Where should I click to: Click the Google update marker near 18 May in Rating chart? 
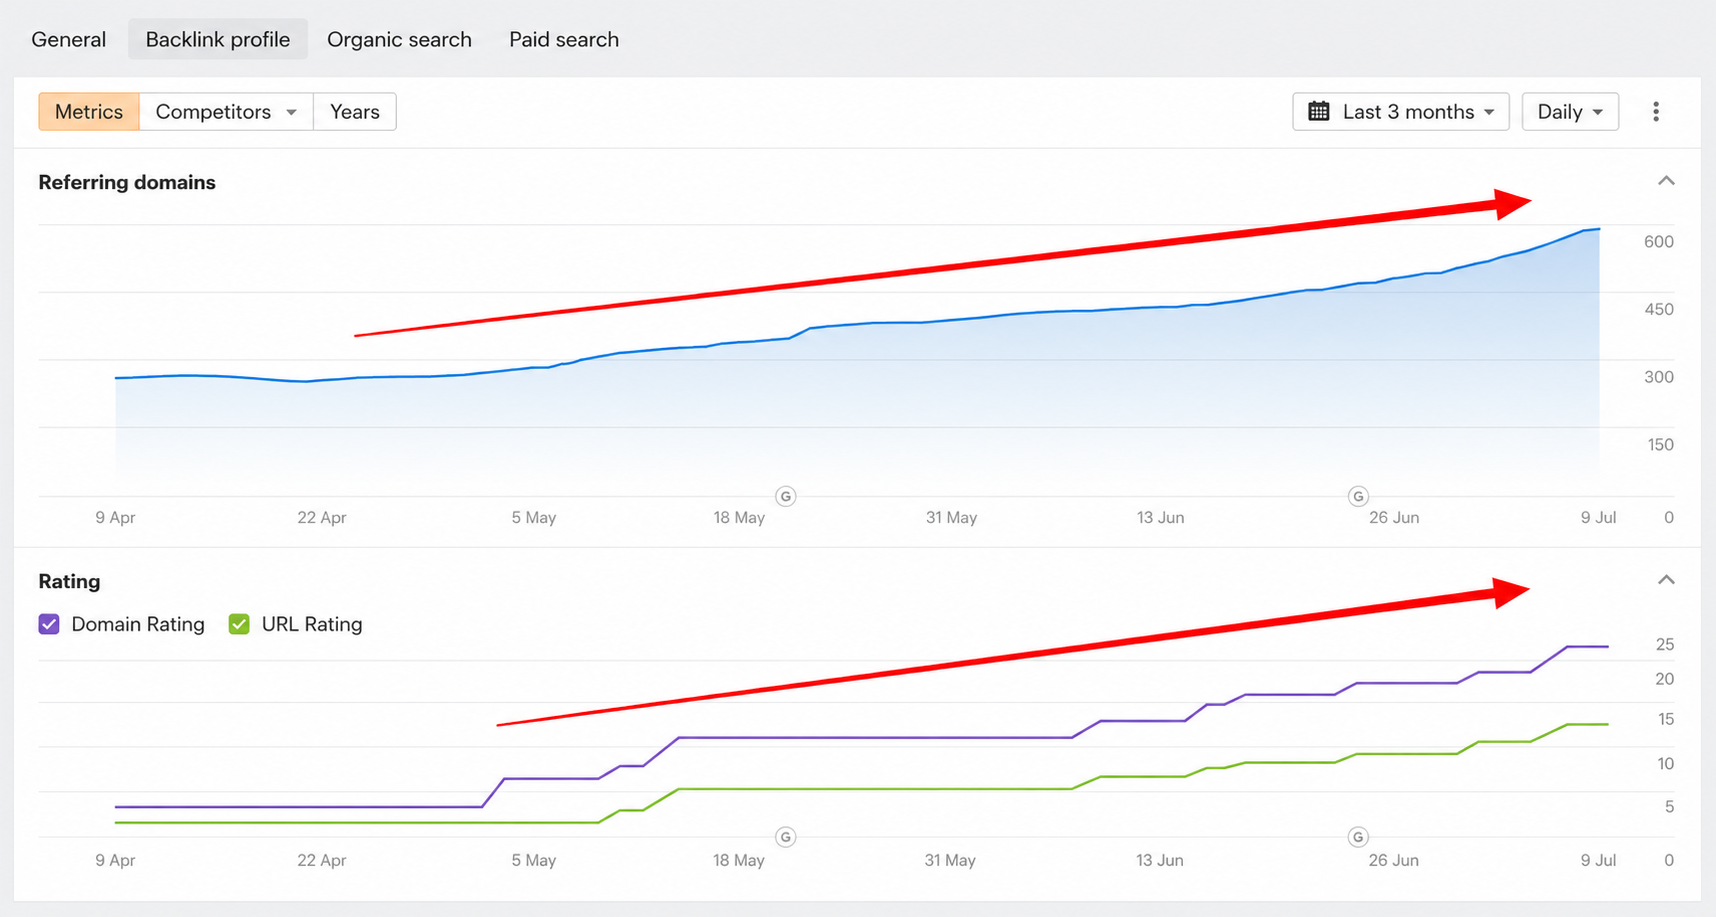(x=786, y=837)
